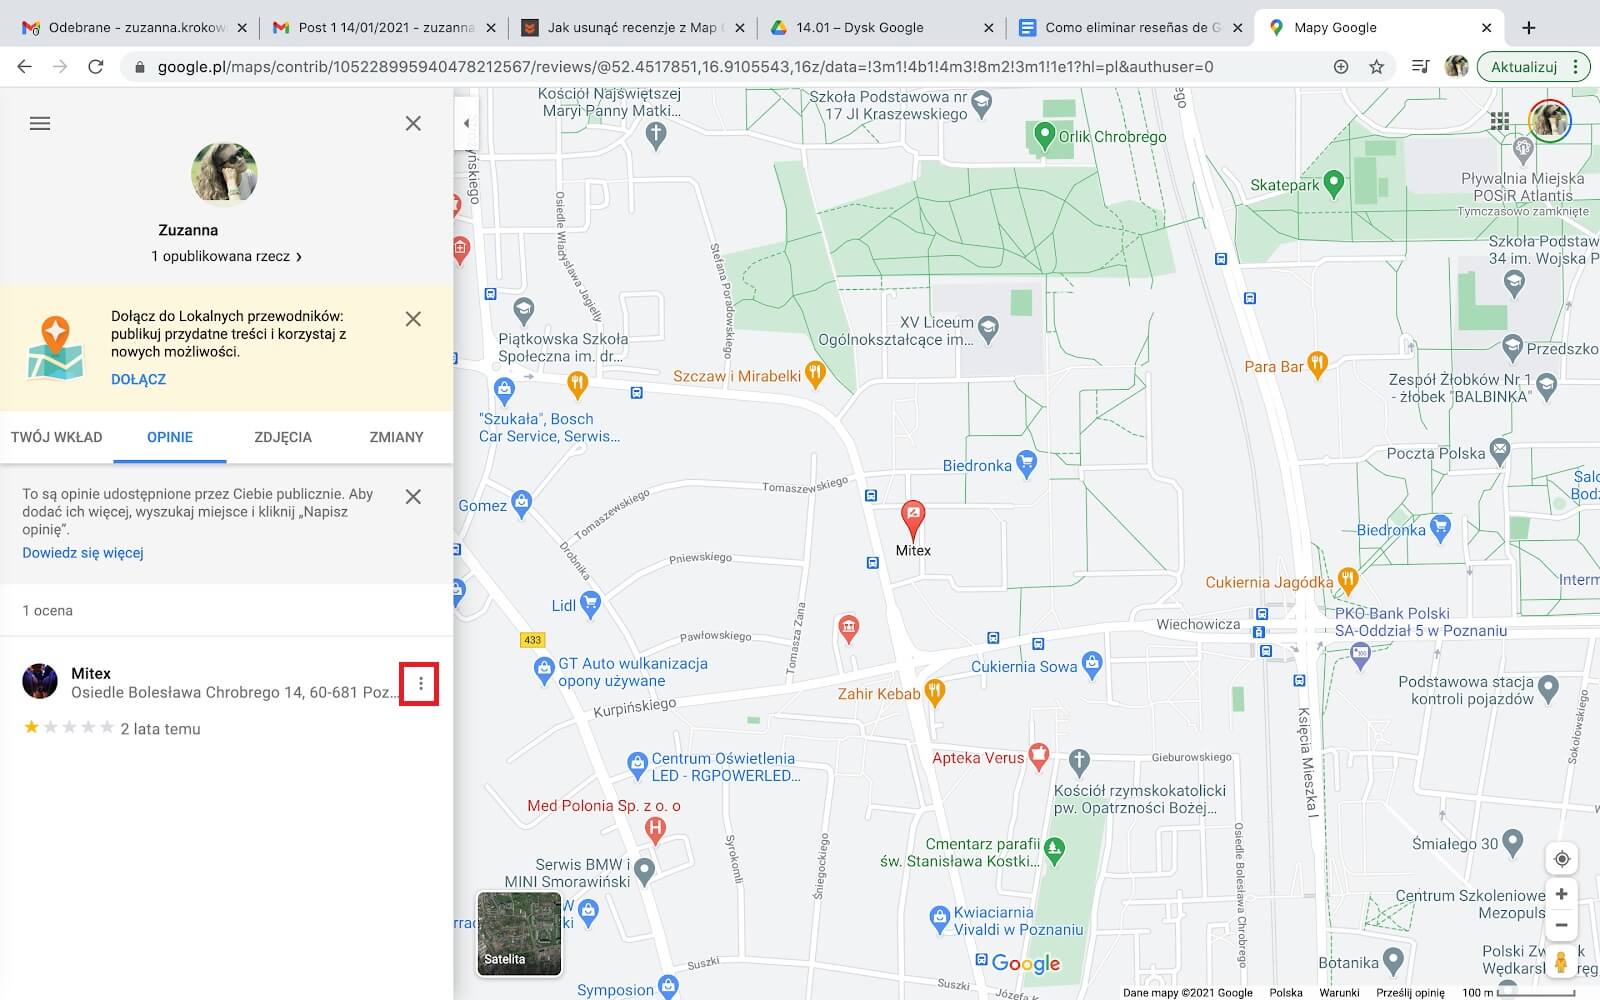Image resolution: width=1600 pixels, height=1000 pixels.
Task: Switch to TWÓJ WKŁAD tab
Action: [56, 437]
